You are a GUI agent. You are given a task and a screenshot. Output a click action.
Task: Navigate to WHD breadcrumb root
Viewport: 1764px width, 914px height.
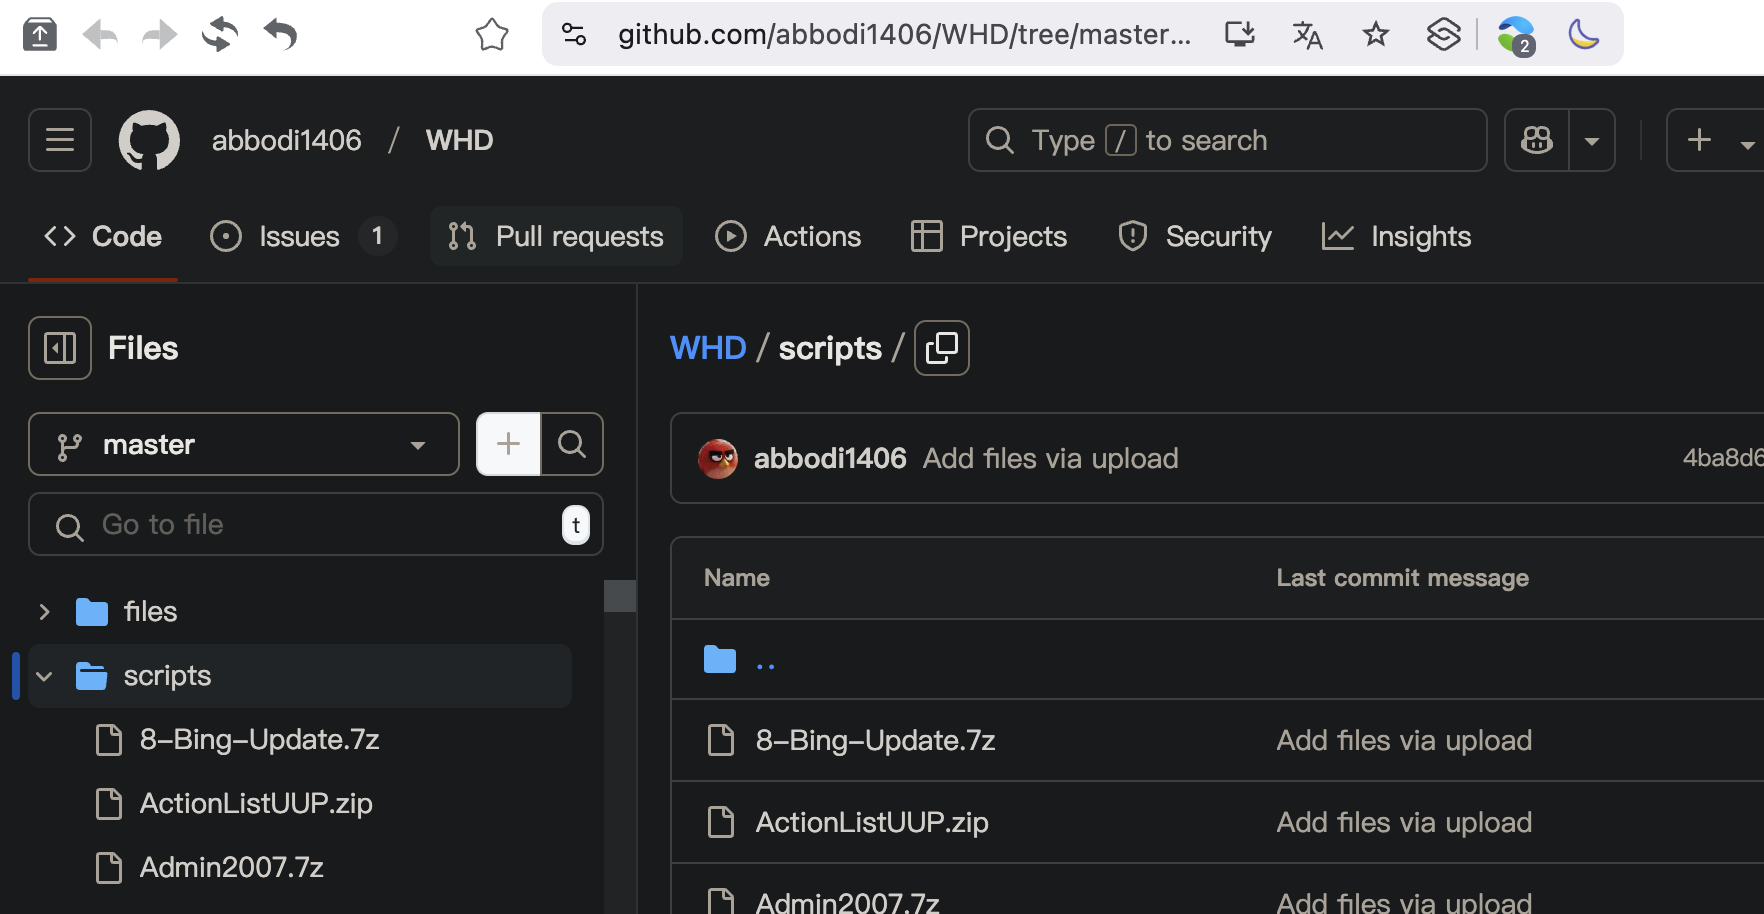708,348
